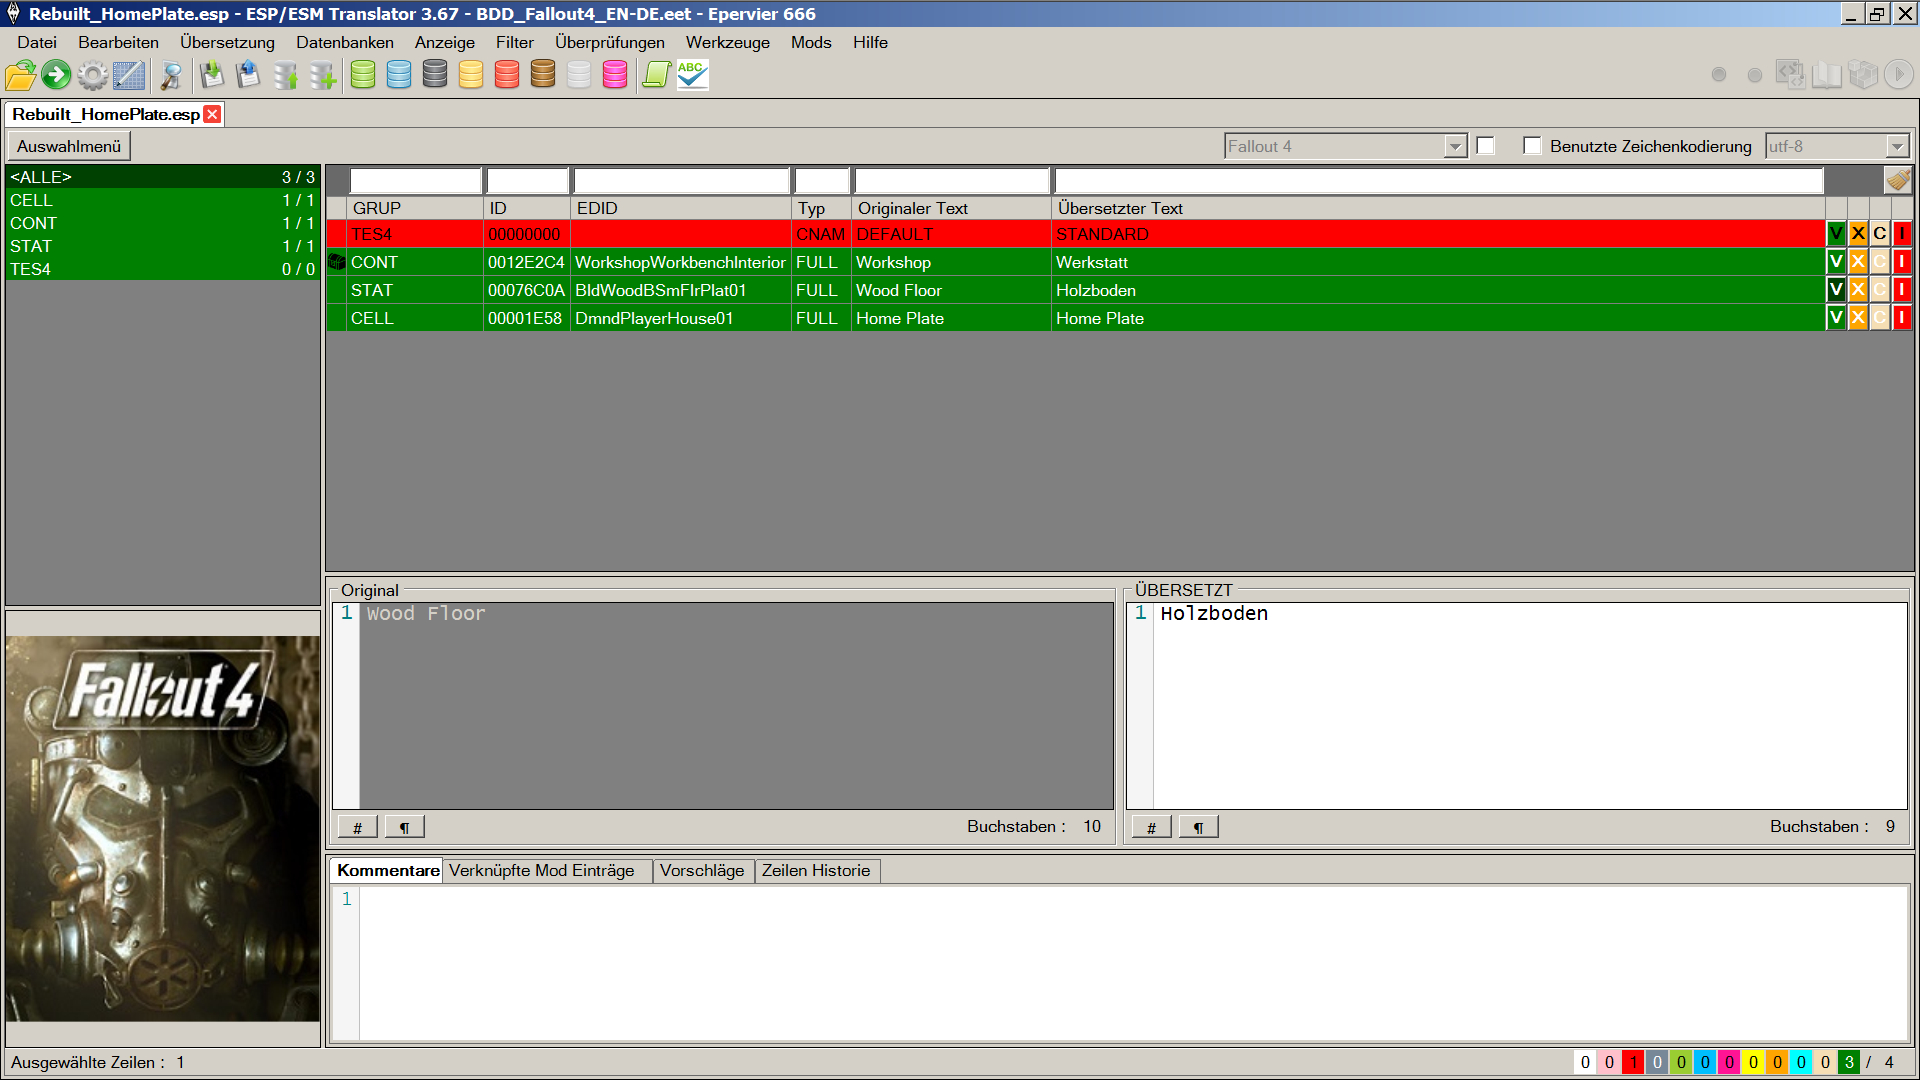Click the magnifying glass search icon
Viewport: 1920px width, 1080px height.
(171, 75)
